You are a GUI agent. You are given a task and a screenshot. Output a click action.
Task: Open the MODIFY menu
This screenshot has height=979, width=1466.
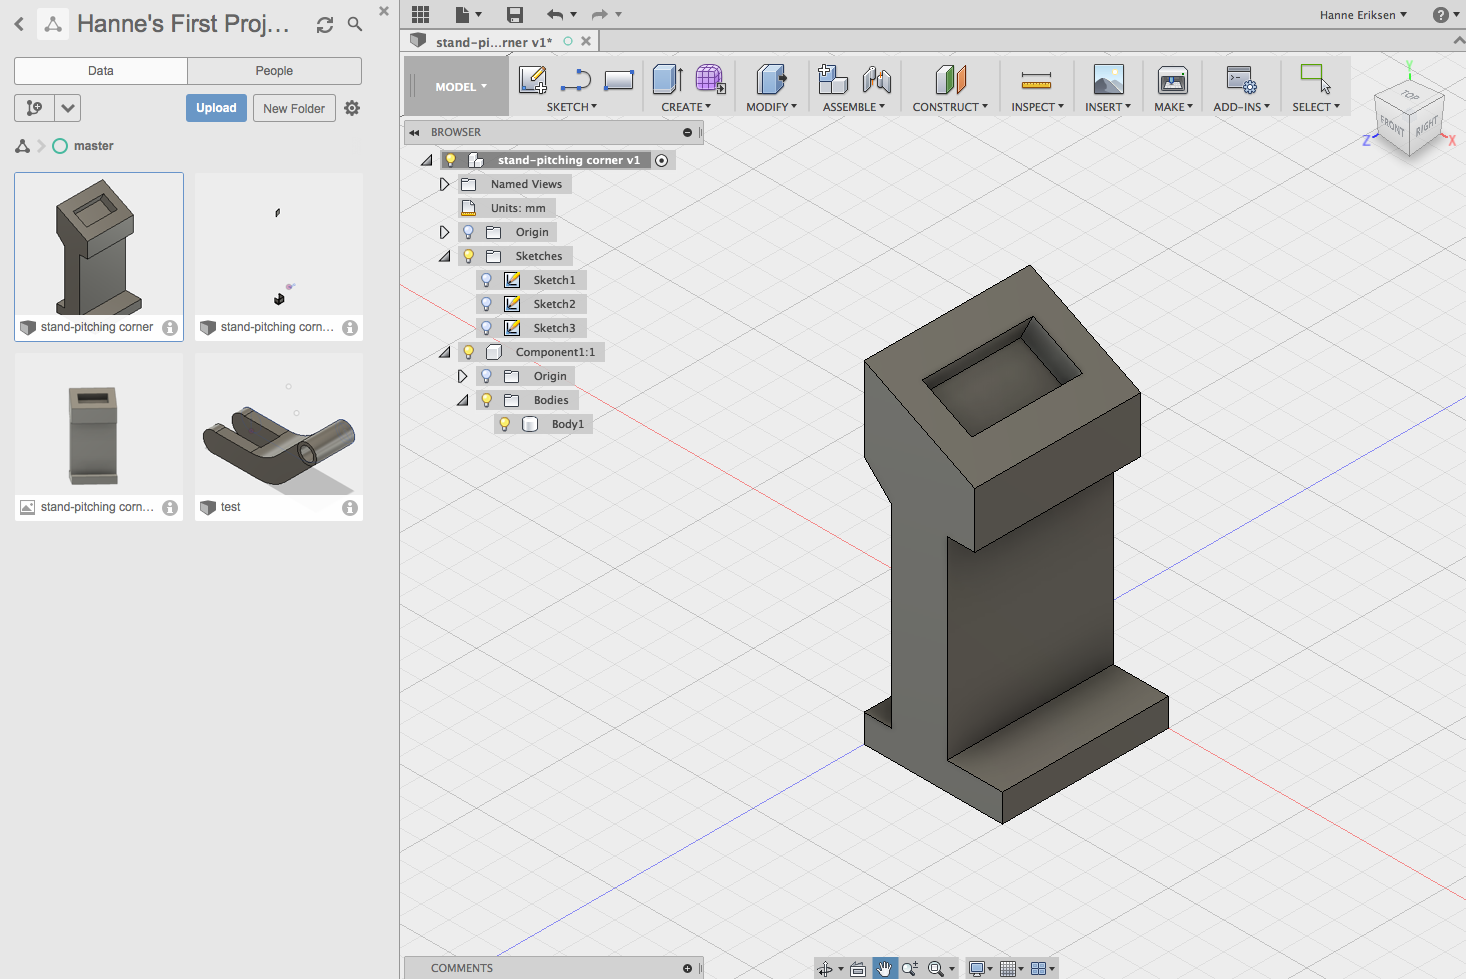[x=771, y=107]
